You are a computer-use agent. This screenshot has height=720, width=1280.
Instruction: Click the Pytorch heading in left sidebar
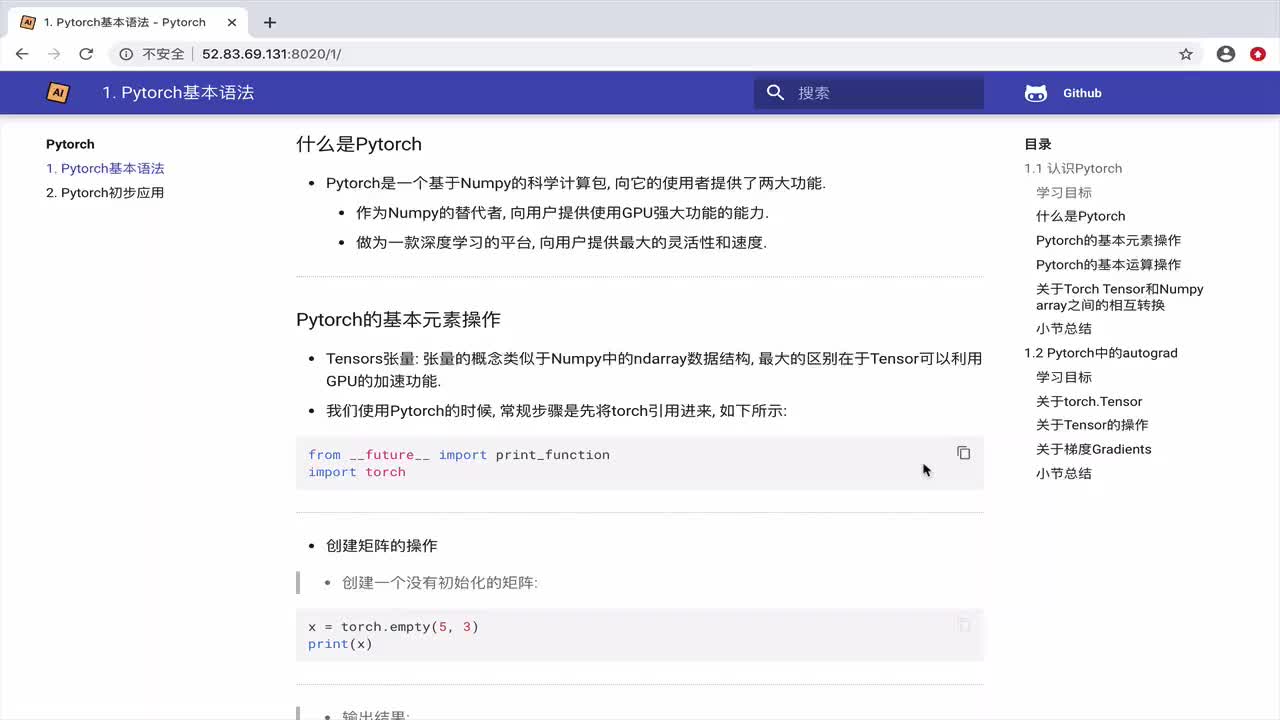[70, 144]
